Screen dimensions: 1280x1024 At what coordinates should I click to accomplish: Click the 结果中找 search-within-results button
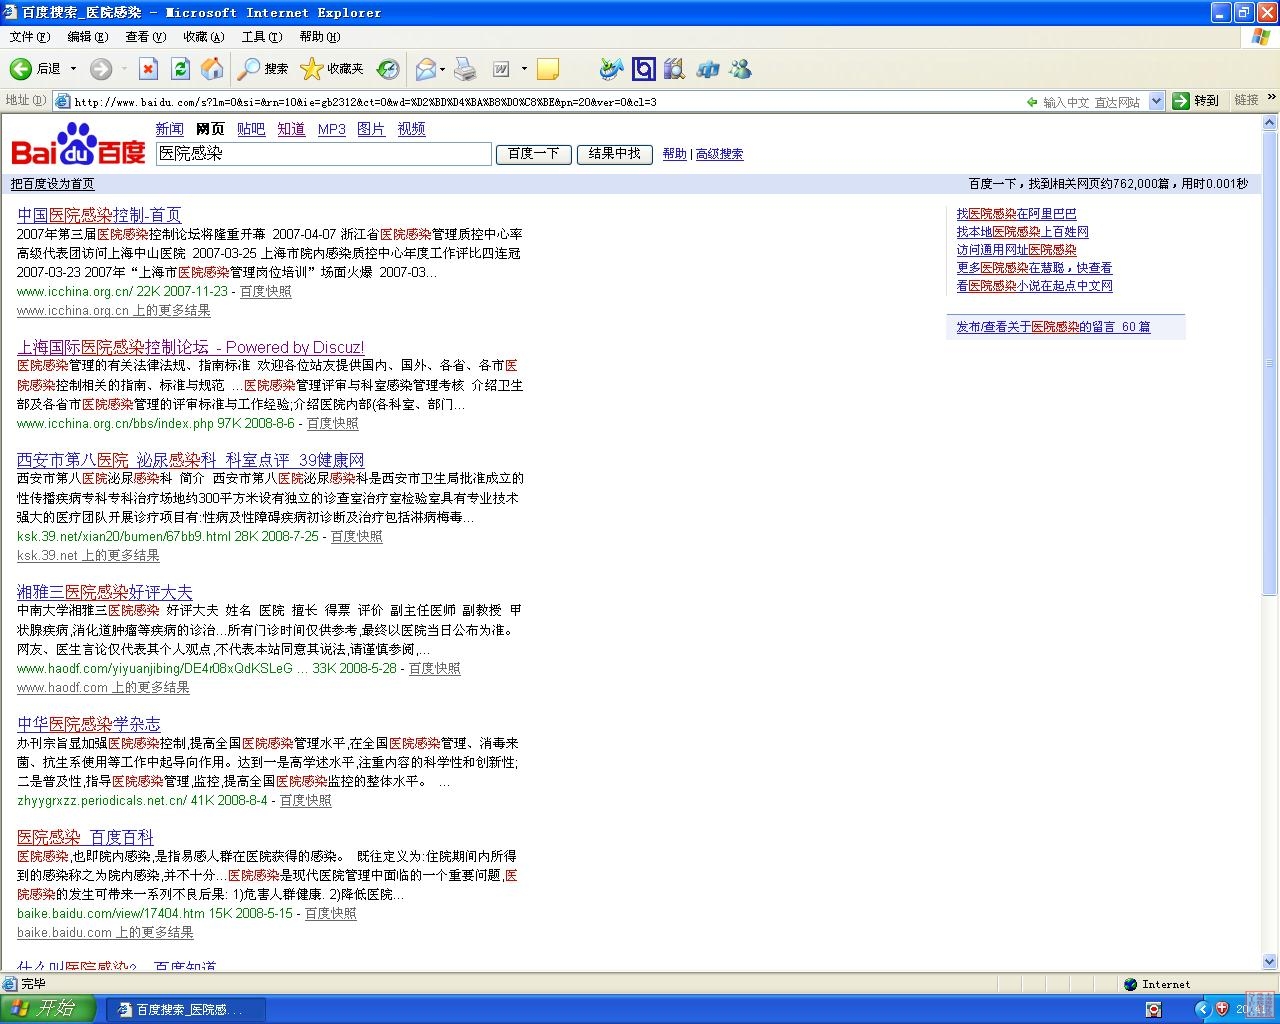(614, 154)
